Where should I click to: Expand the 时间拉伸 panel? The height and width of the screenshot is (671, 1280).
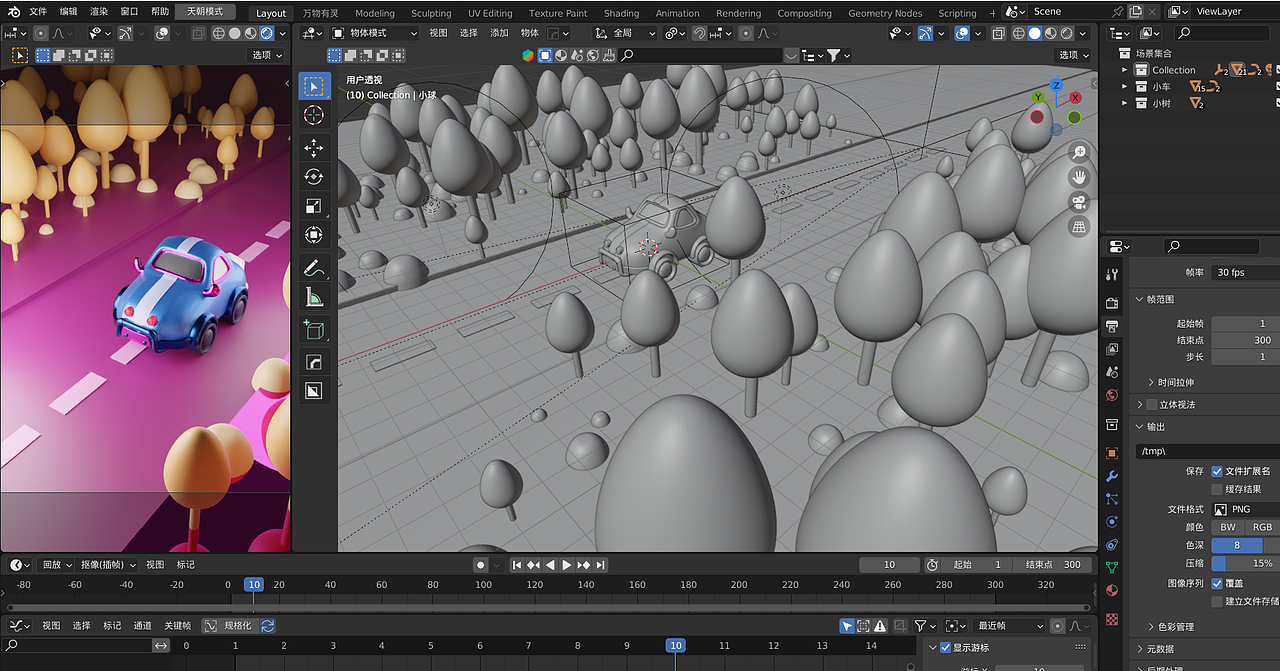(1175, 382)
